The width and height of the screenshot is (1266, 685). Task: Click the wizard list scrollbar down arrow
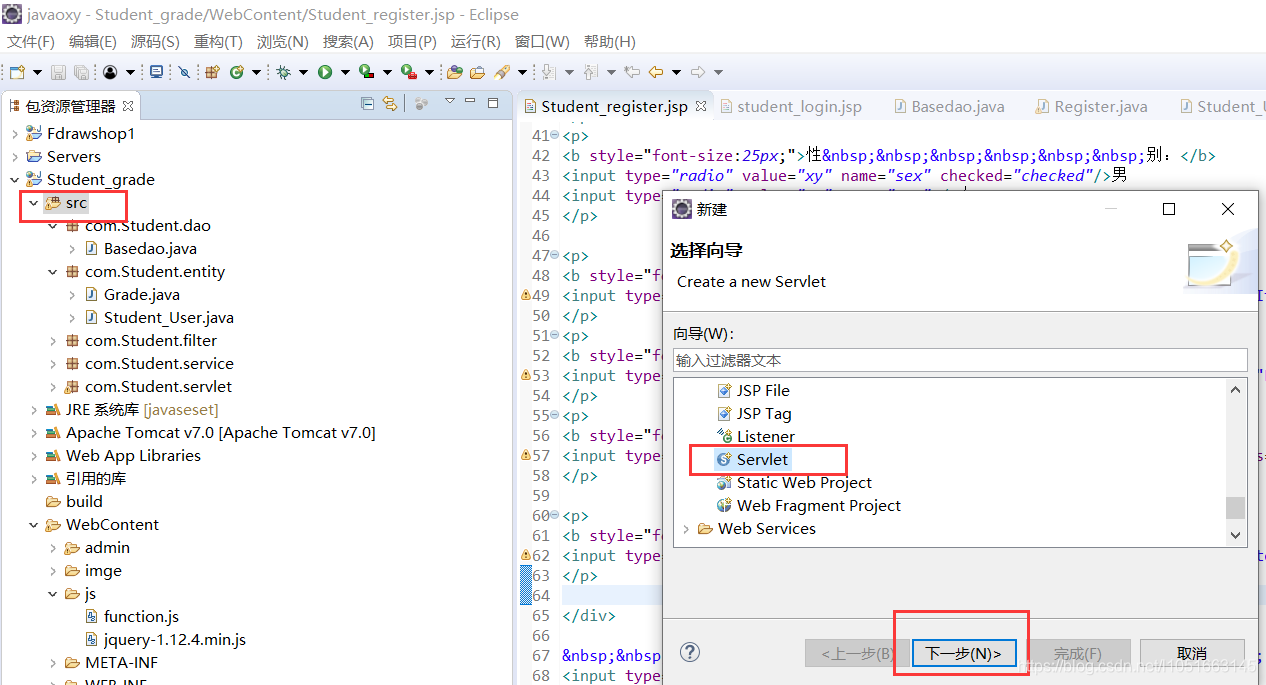[1236, 536]
